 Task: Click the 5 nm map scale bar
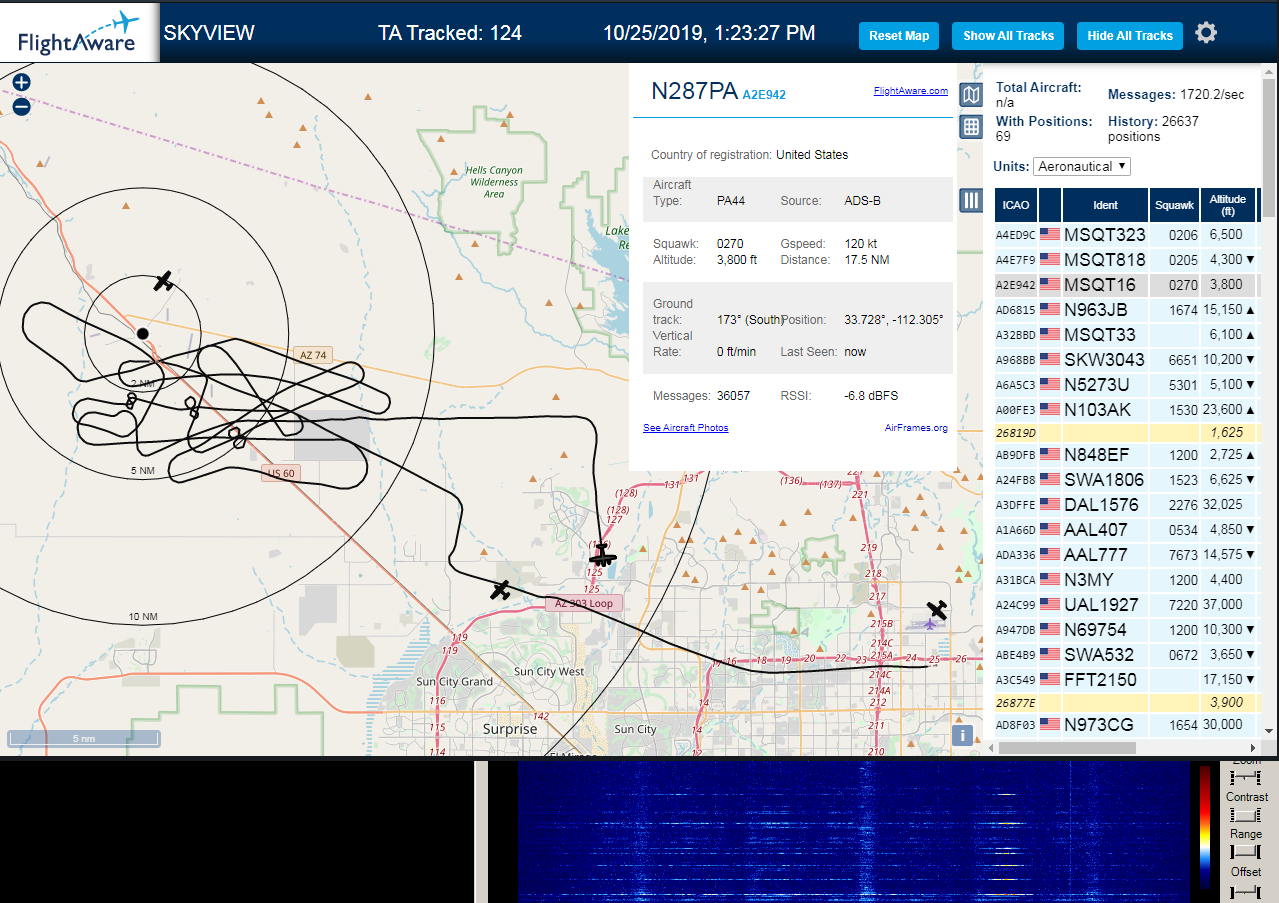point(84,739)
